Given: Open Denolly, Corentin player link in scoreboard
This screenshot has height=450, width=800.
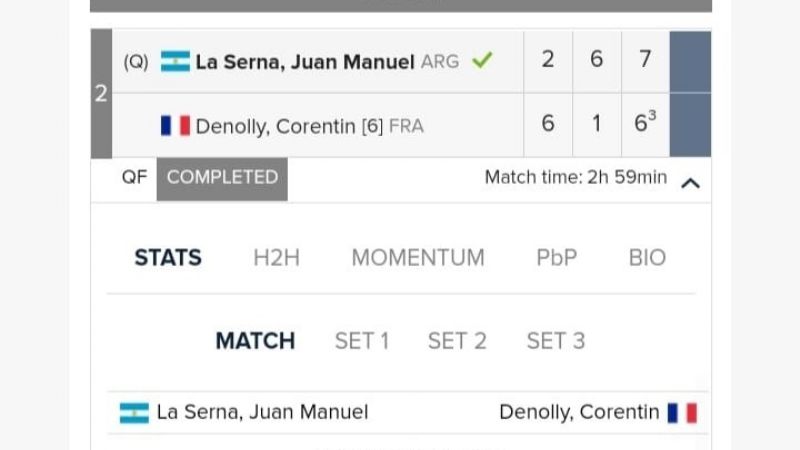Looking at the screenshot, I should point(275,127).
